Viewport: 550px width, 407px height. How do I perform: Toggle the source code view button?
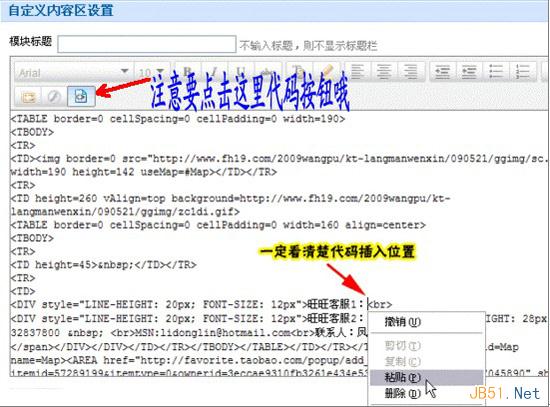click(81, 96)
